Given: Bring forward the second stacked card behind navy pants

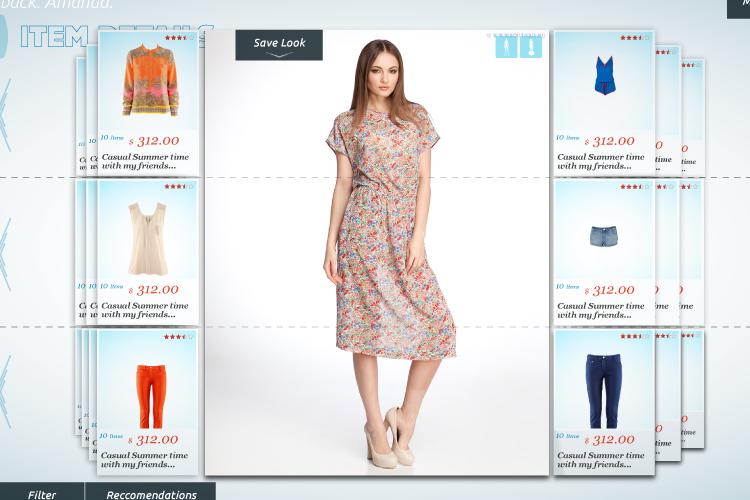Looking at the screenshot, I should point(668,396).
